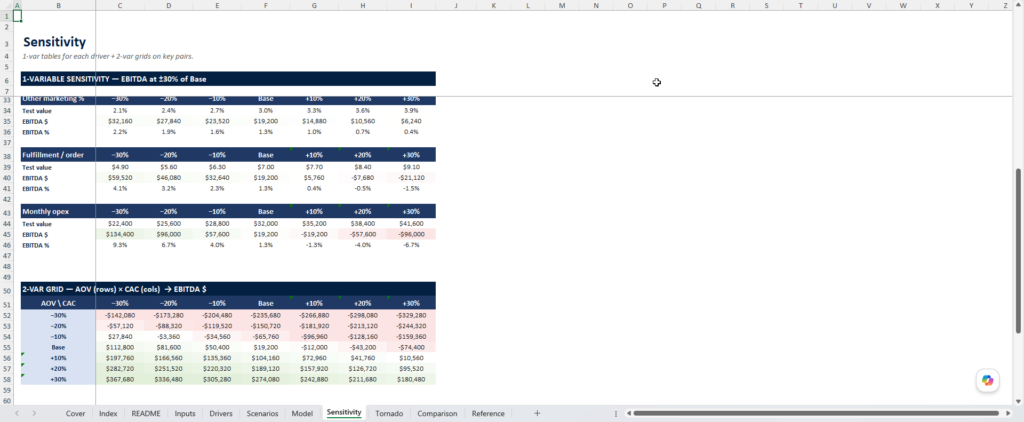Select column Z header
1024x422 pixels.
coord(1006,5)
